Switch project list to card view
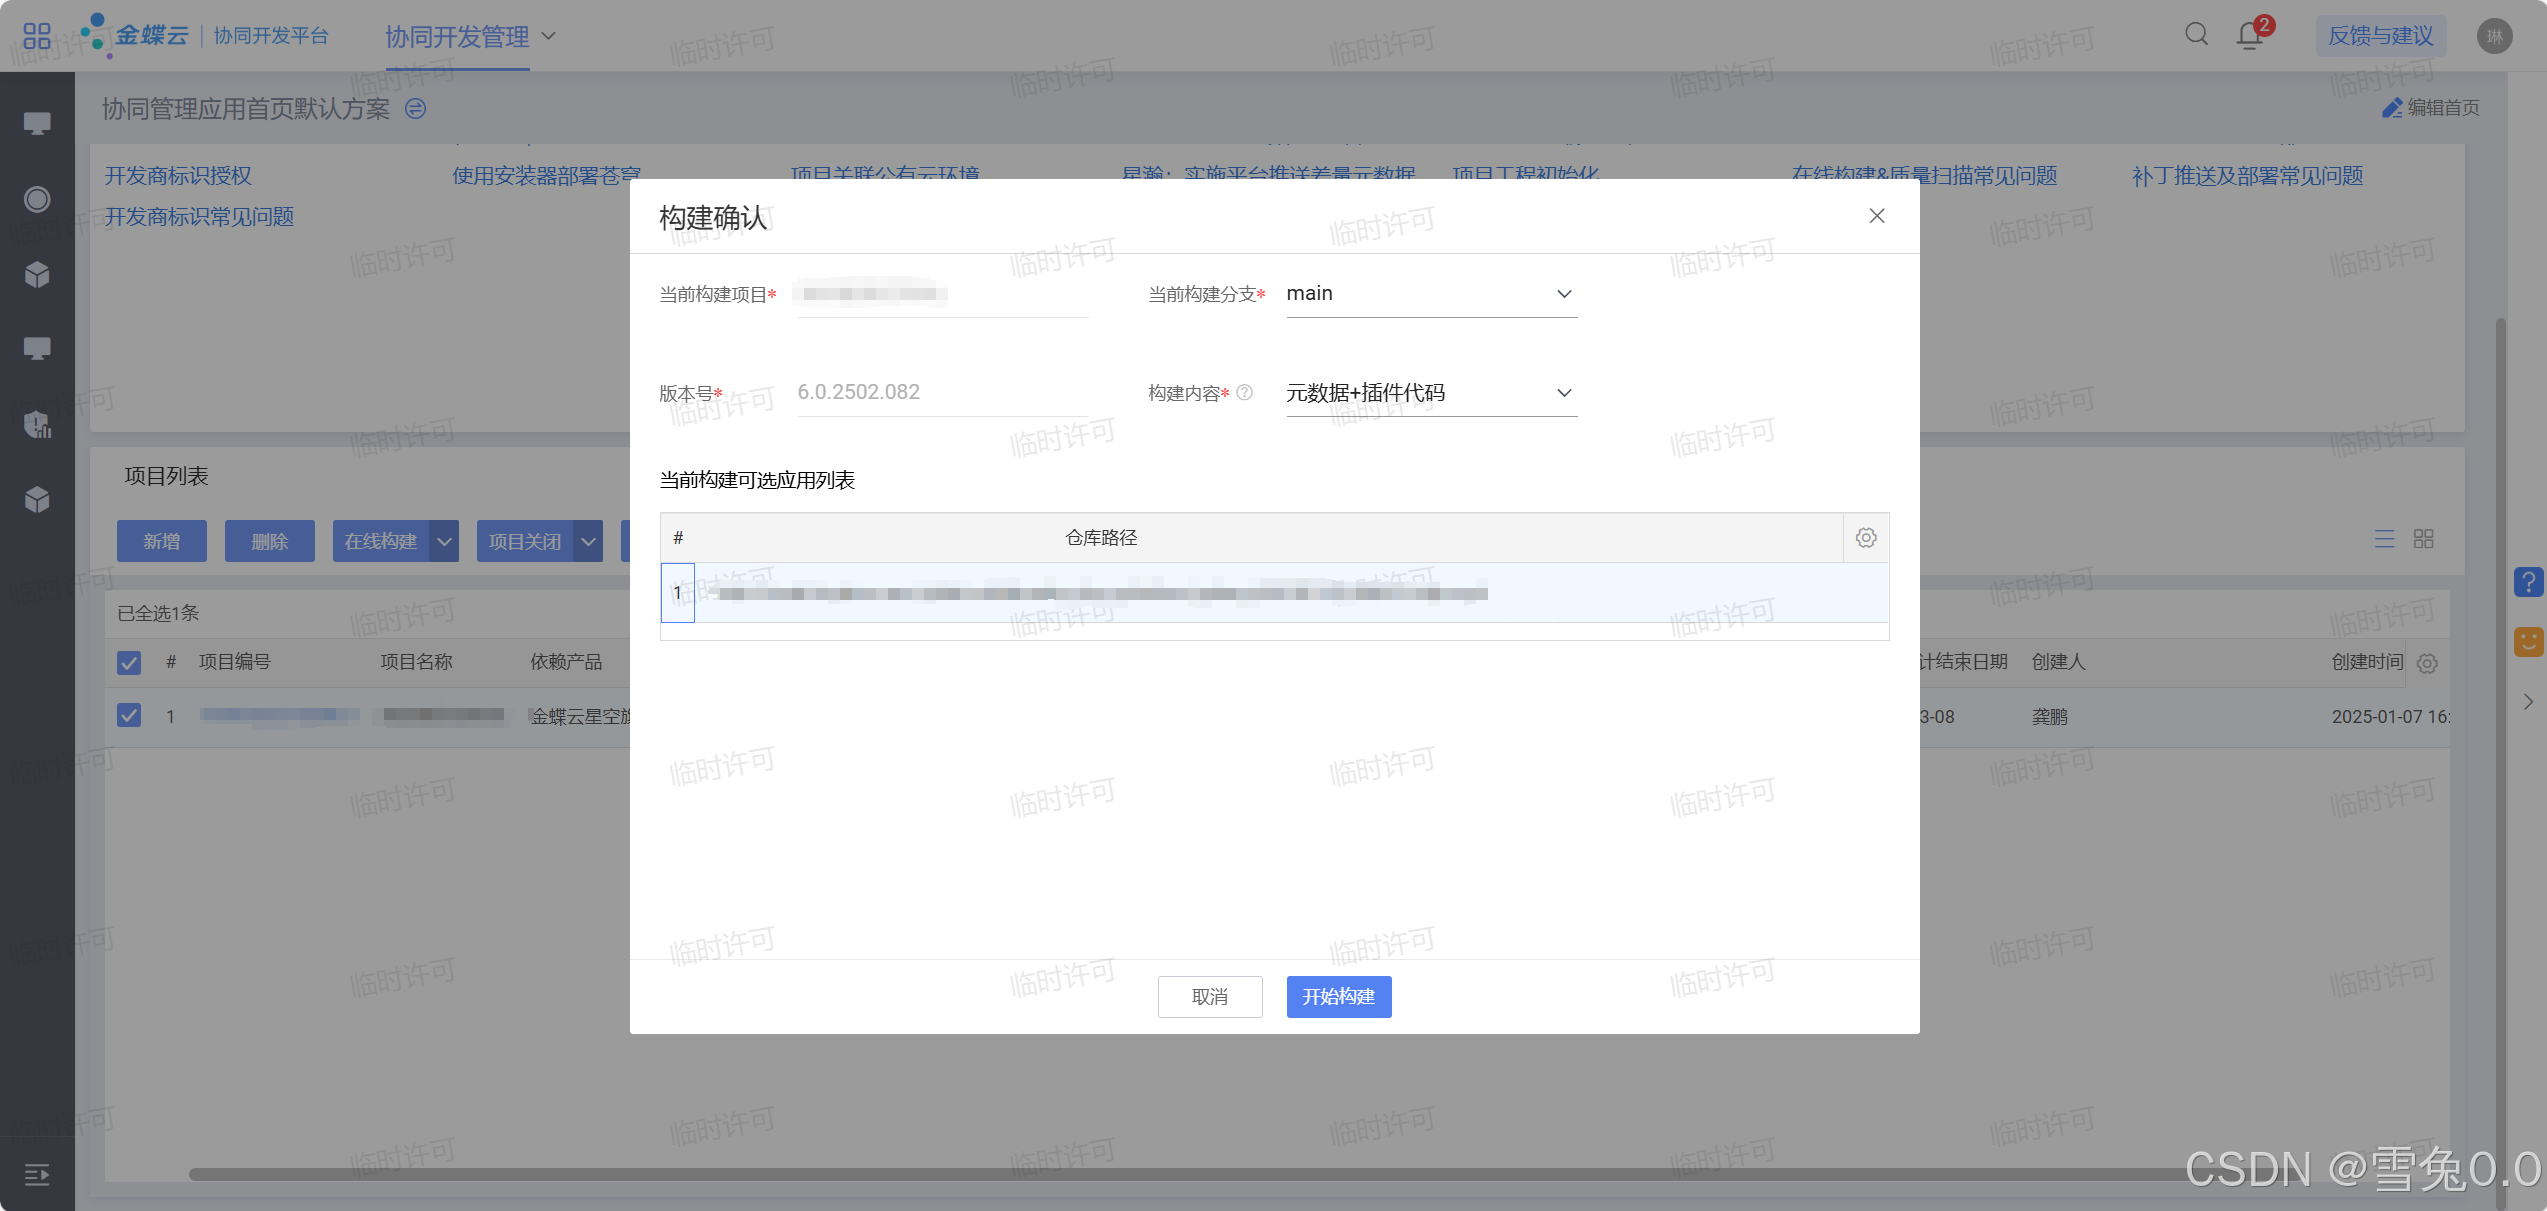This screenshot has height=1211, width=2547. (2423, 539)
